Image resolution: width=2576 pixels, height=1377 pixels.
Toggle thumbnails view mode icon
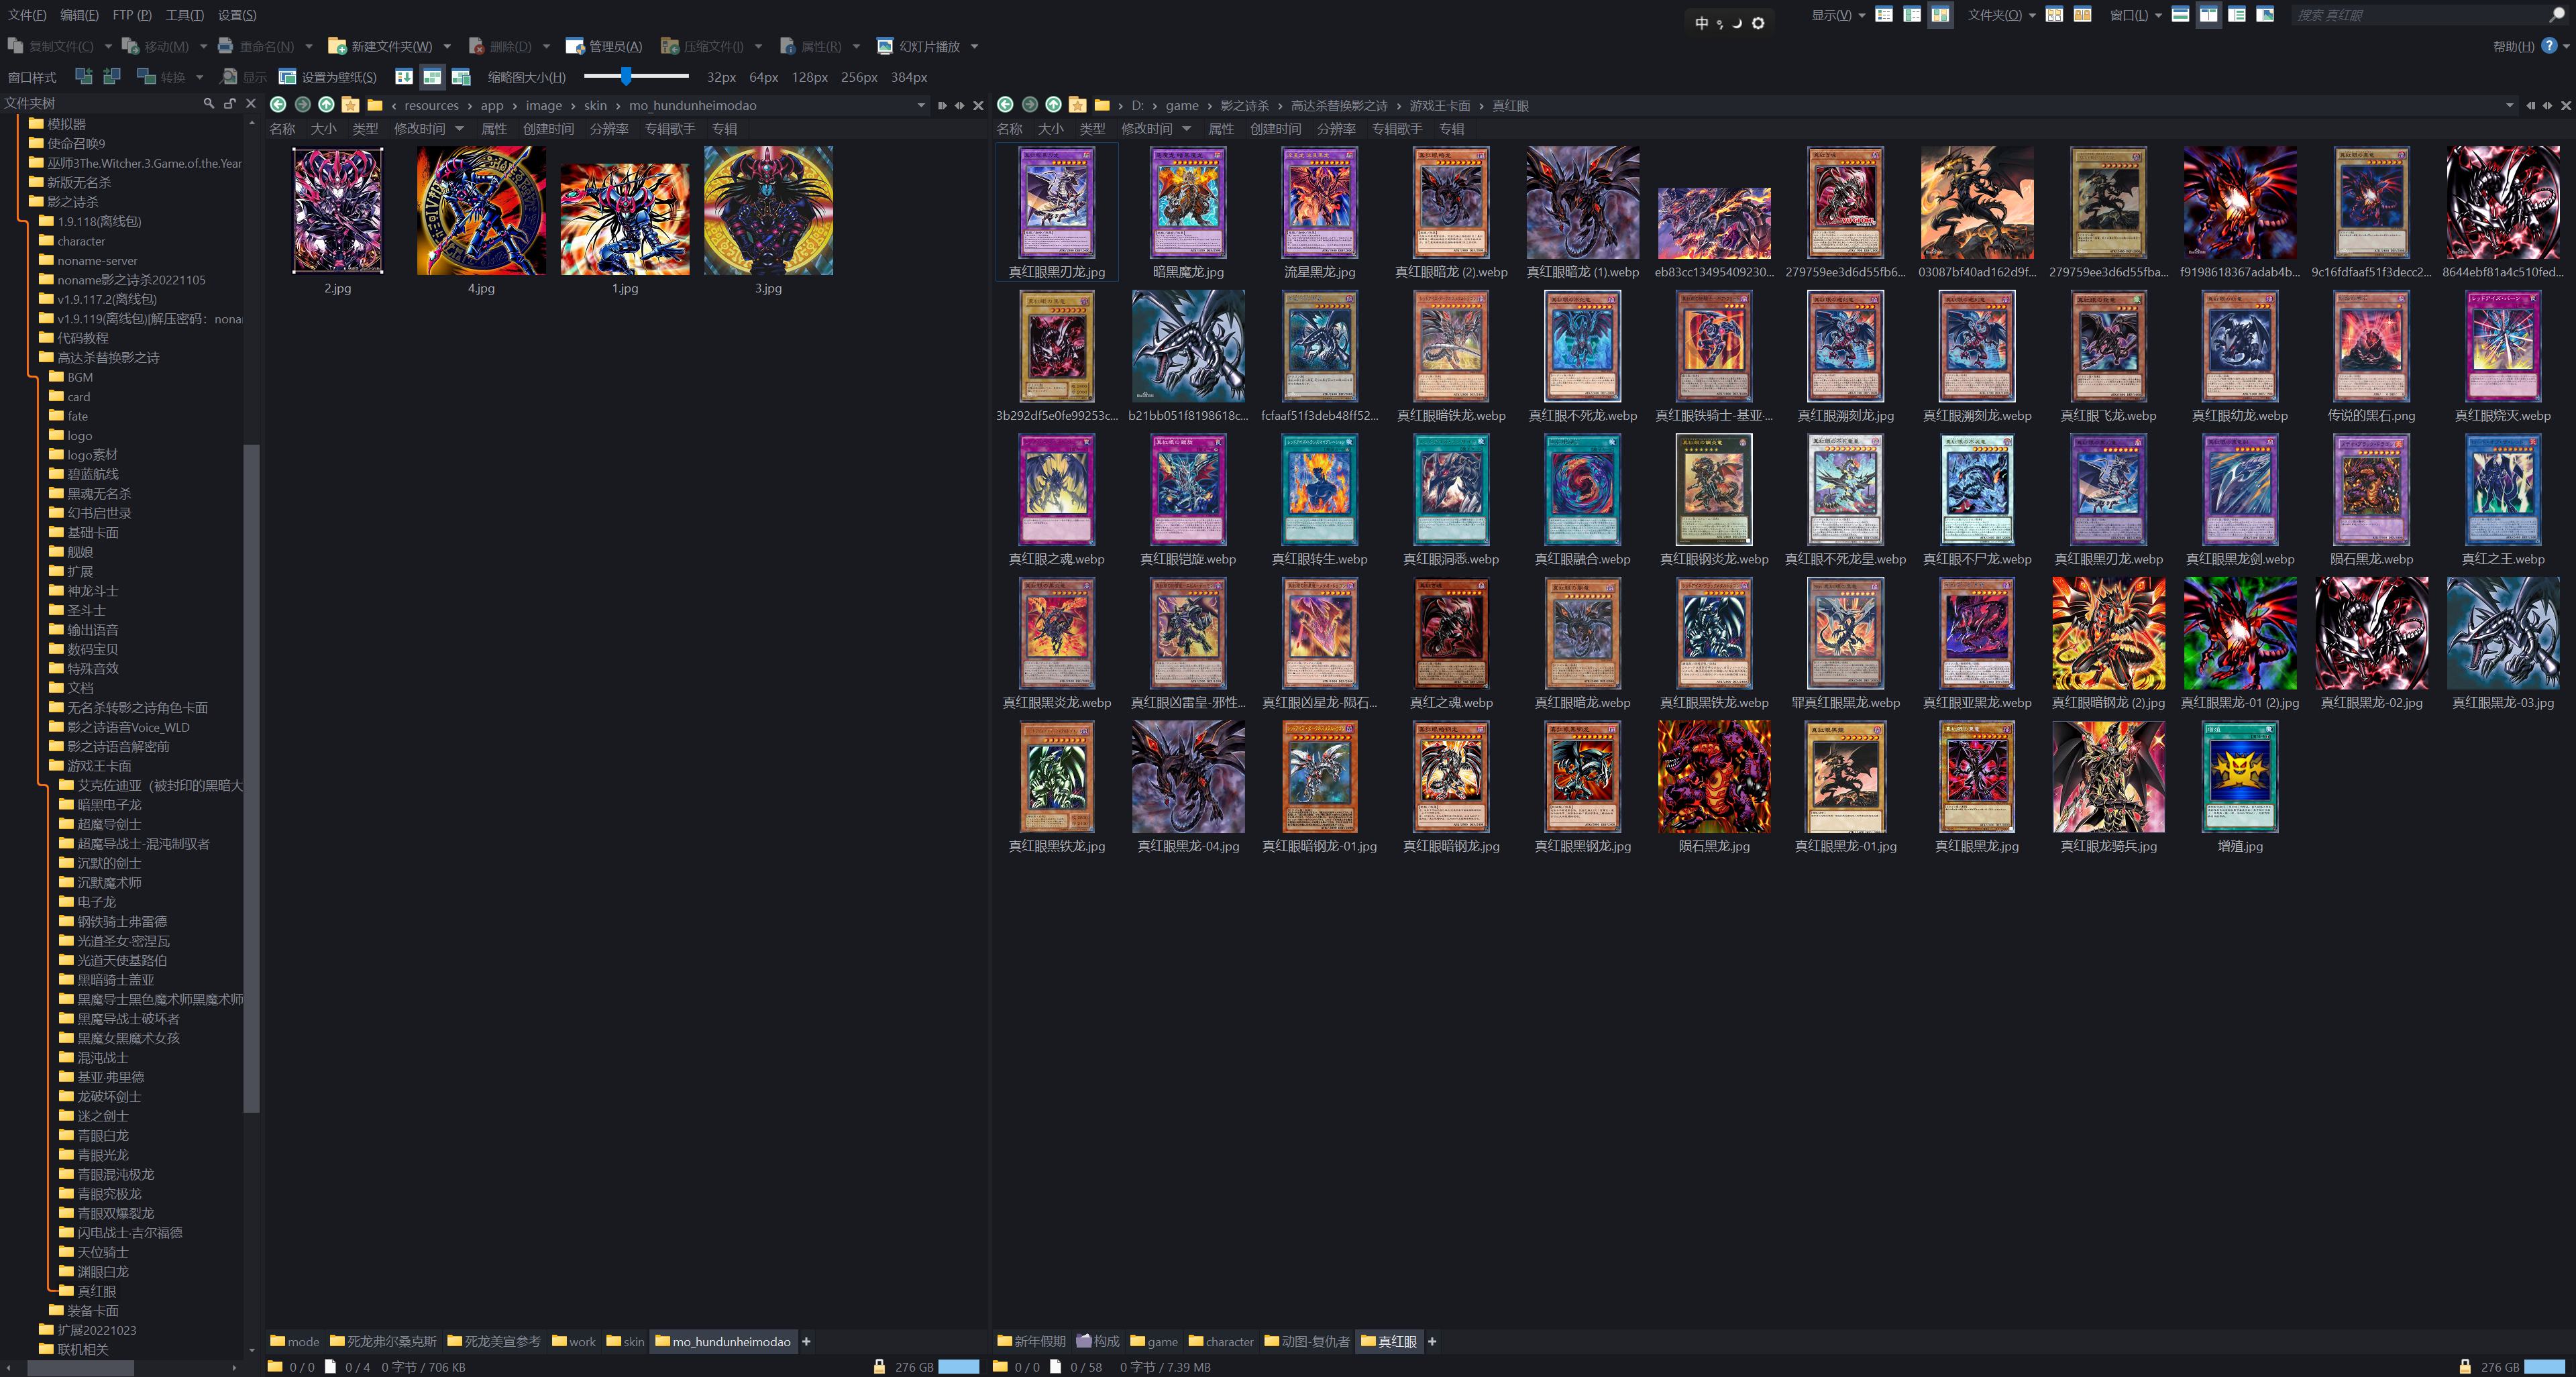click(x=1940, y=15)
